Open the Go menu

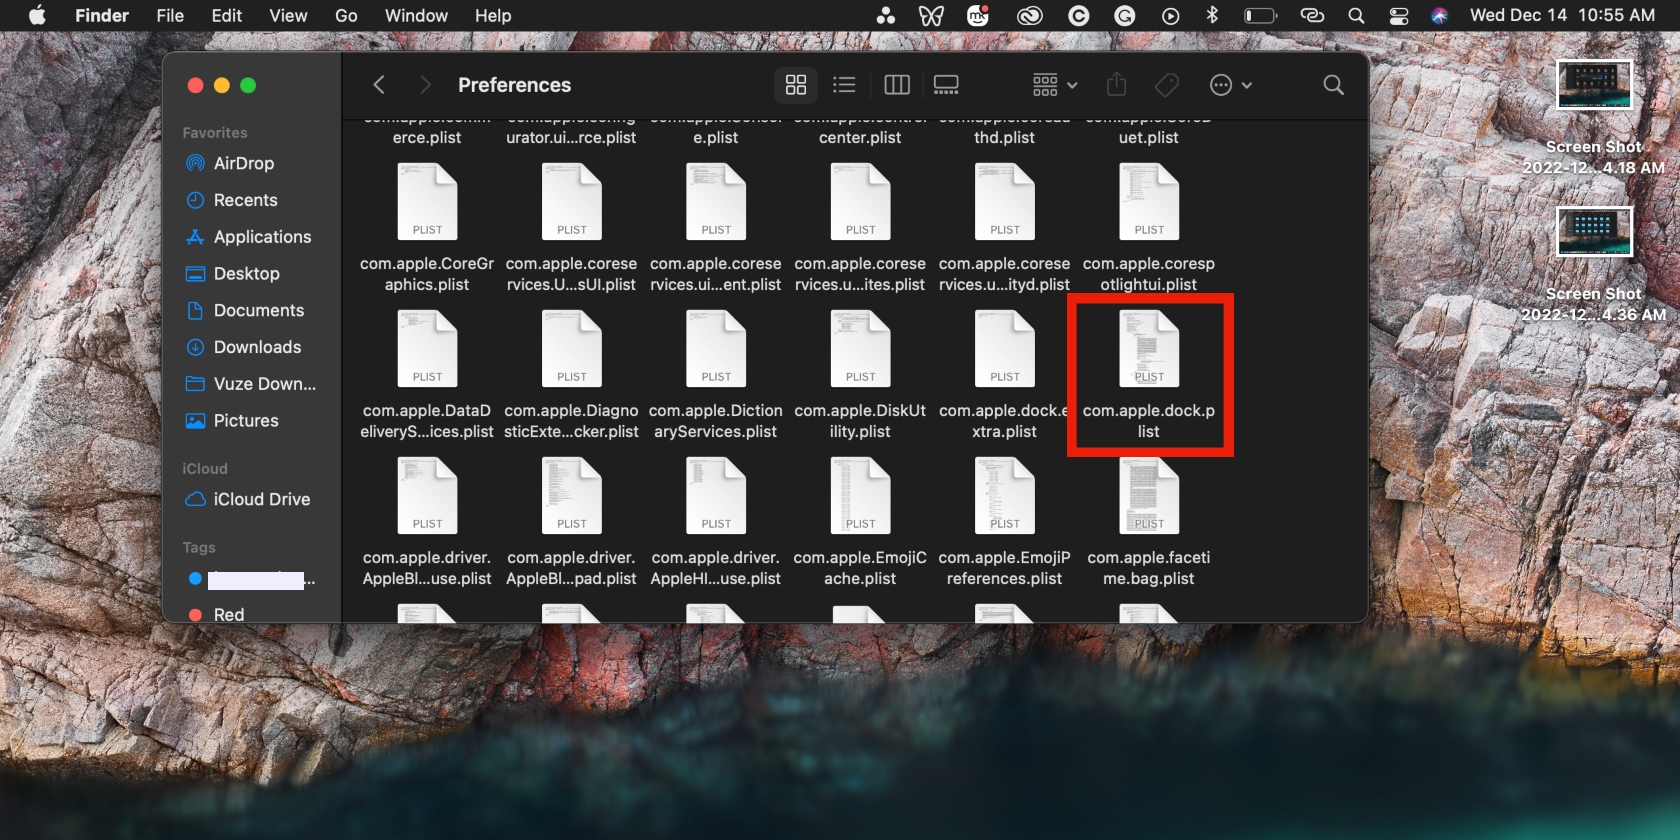coord(346,15)
